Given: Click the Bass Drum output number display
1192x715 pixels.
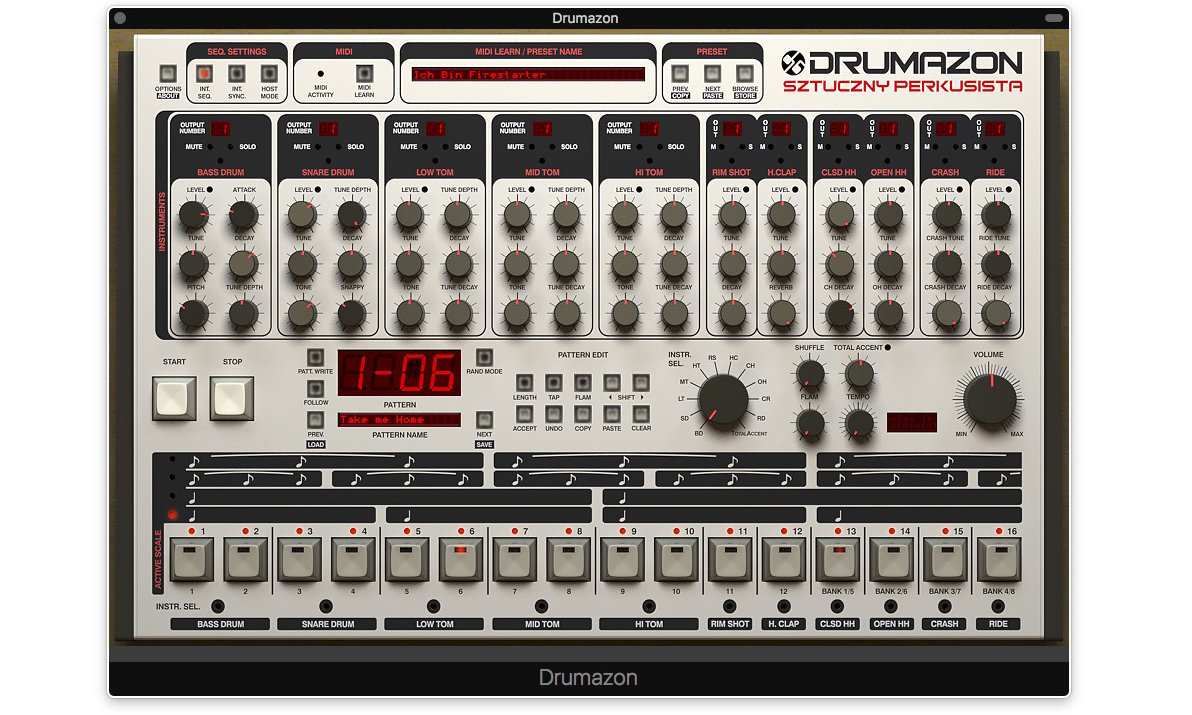Looking at the screenshot, I should [220, 128].
